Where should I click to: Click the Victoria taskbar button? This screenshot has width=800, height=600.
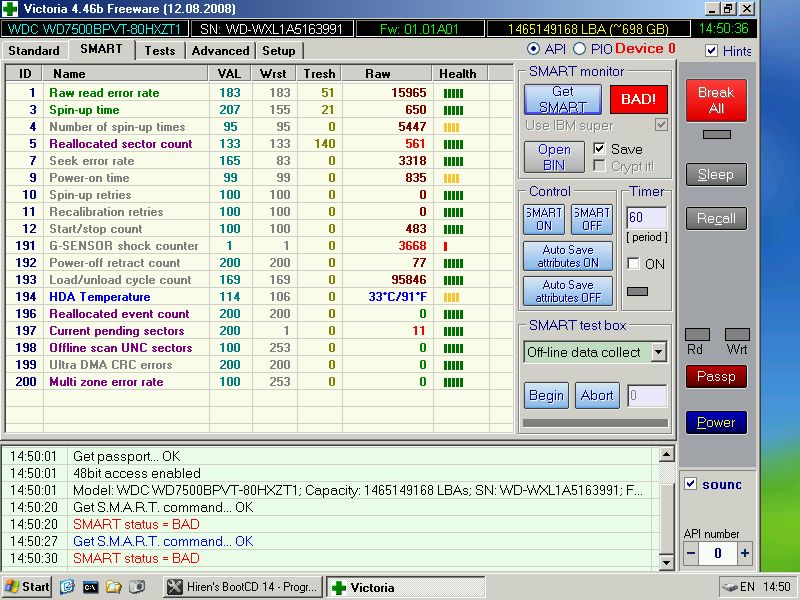pyautogui.click(x=405, y=587)
